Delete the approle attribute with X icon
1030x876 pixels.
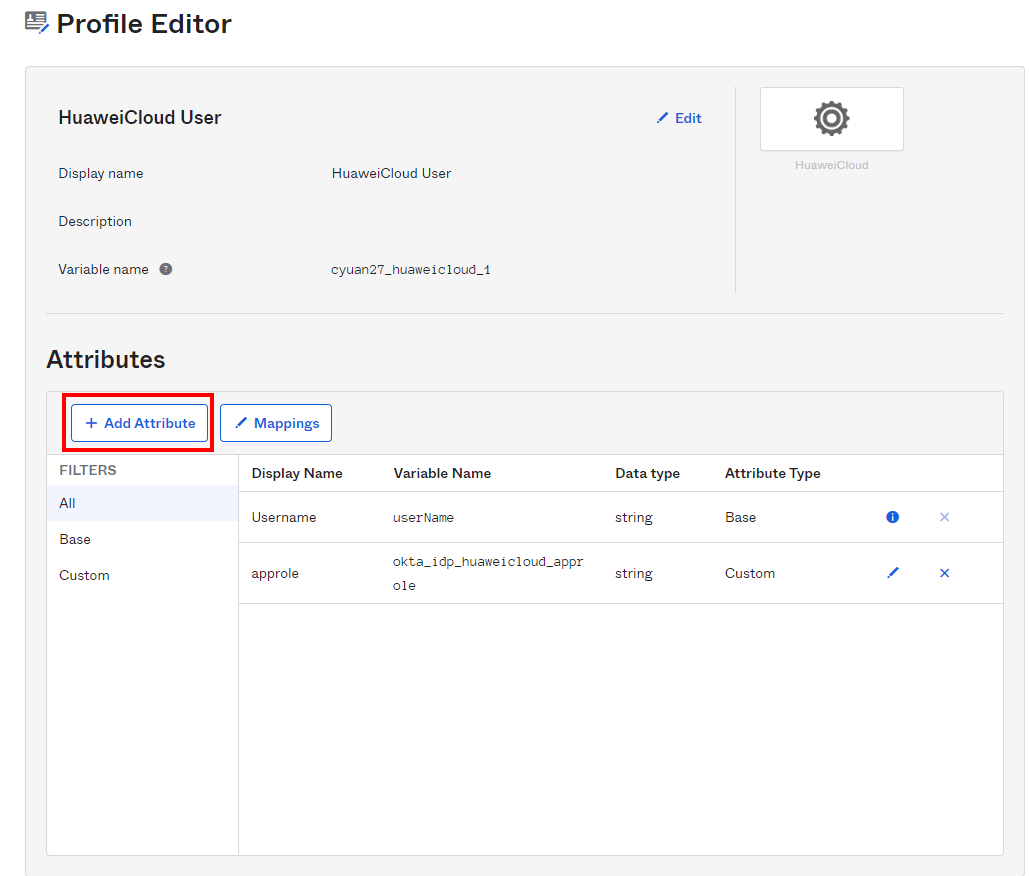944,573
